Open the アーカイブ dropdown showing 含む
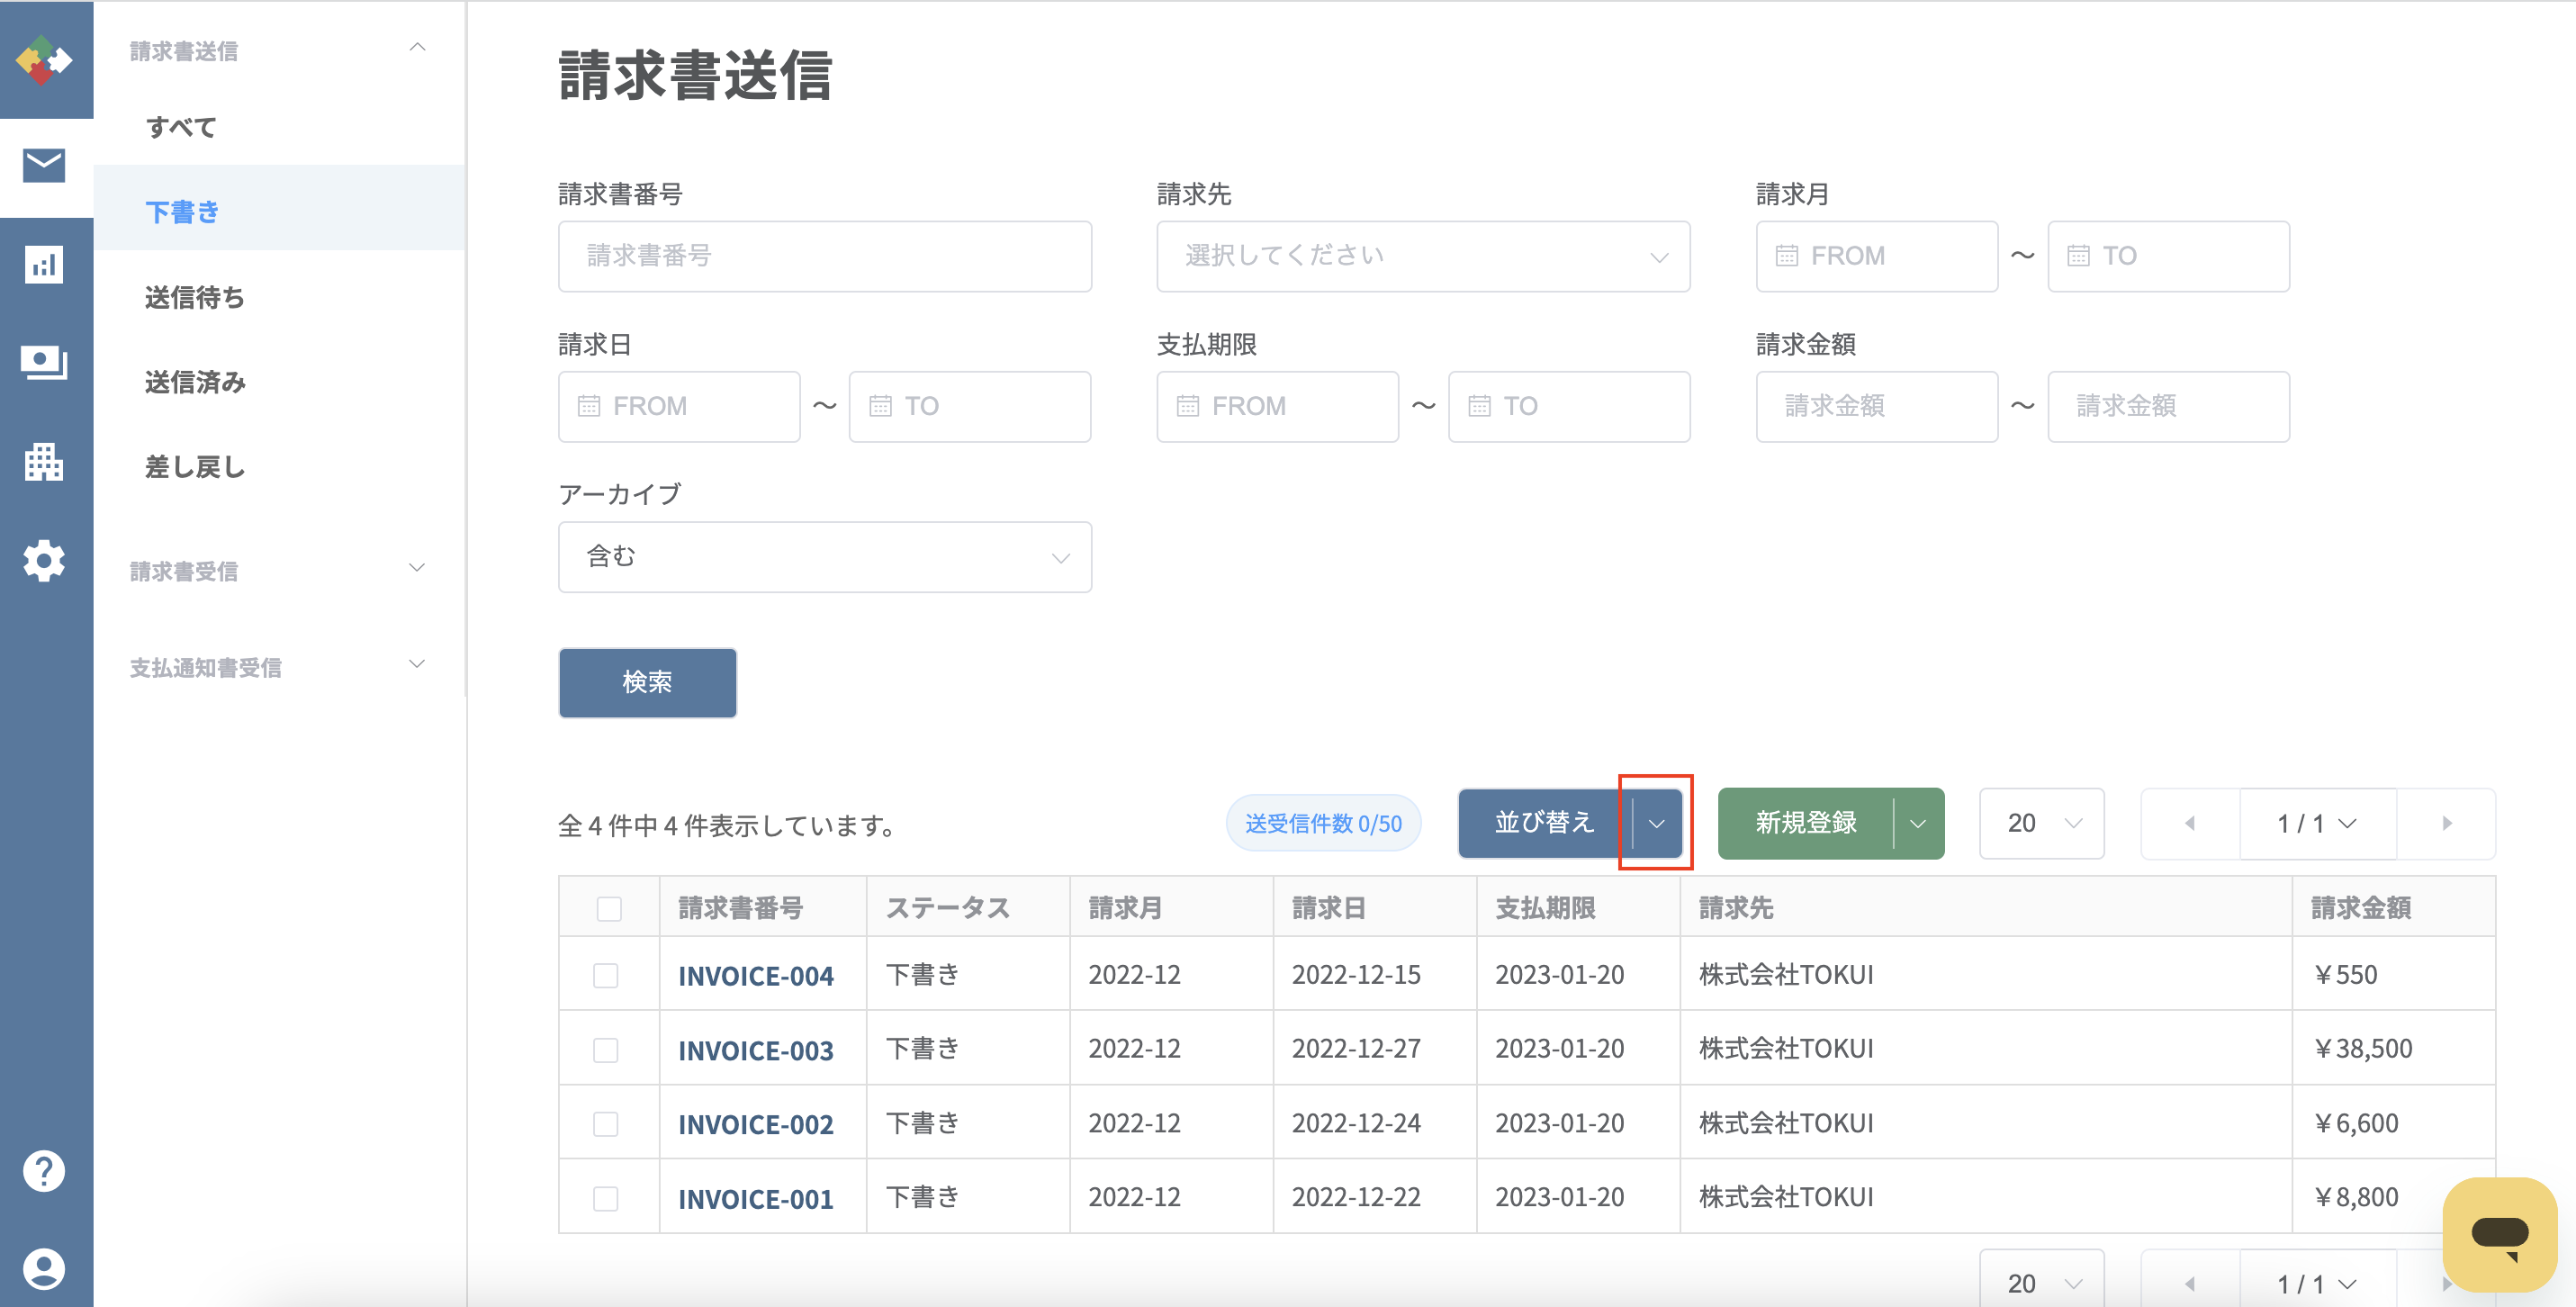 click(x=825, y=557)
